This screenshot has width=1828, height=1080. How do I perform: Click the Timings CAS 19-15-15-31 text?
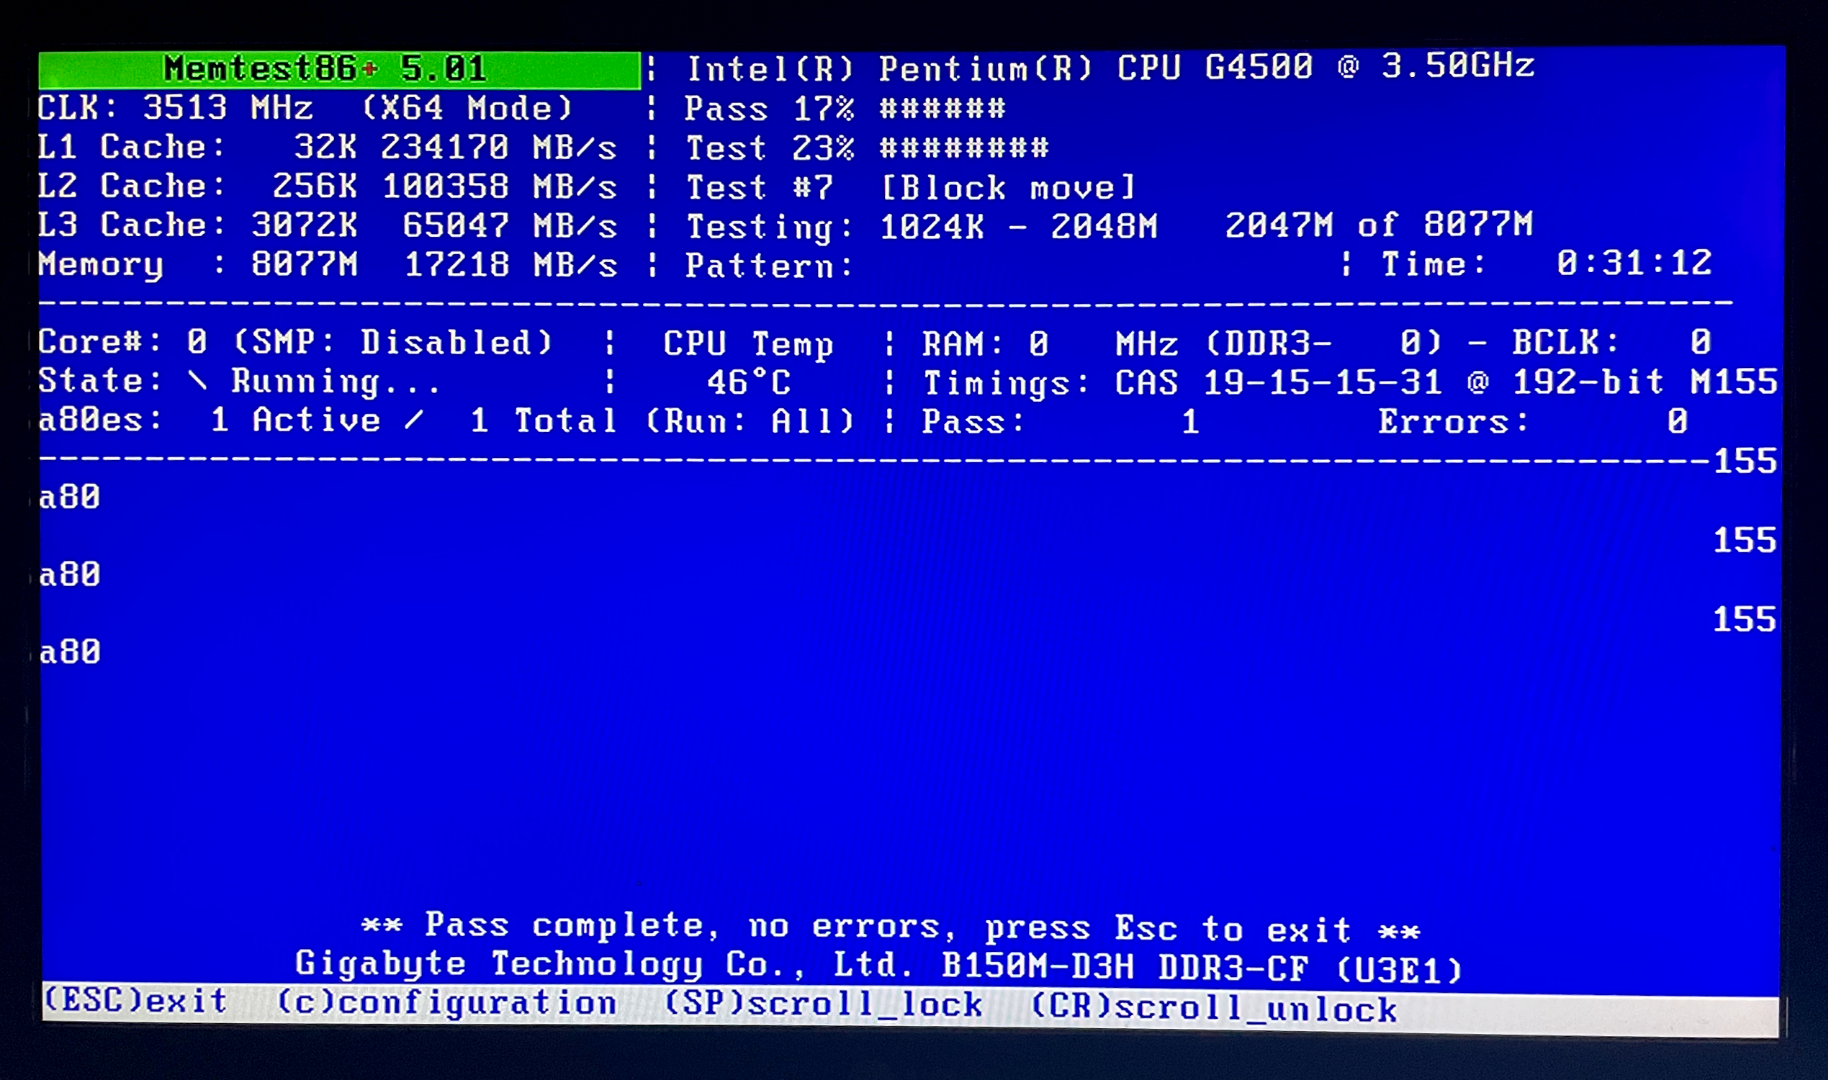click(1182, 382)
